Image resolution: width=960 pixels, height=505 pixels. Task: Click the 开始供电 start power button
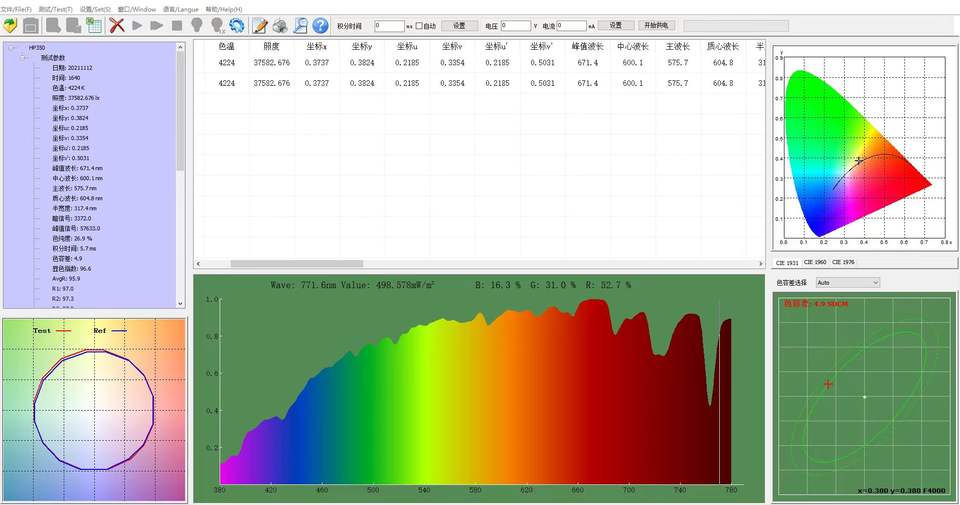tap(656, 26)
